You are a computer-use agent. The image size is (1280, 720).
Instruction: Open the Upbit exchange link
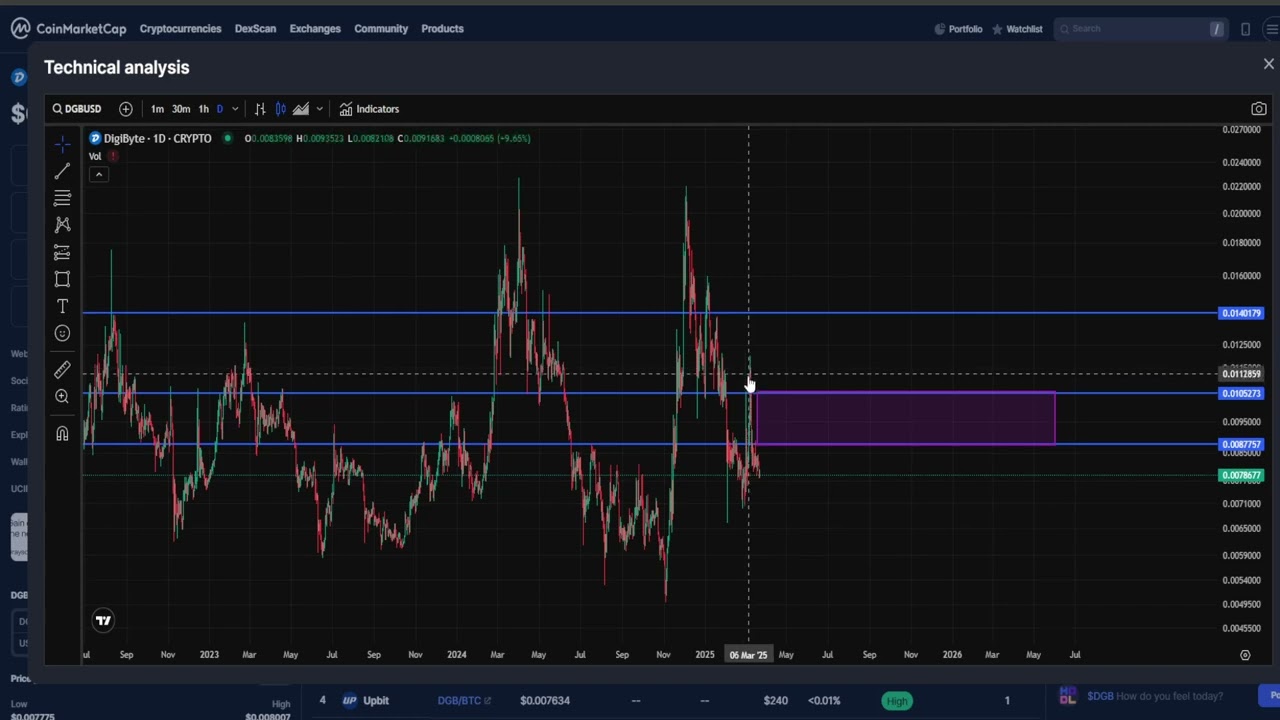coord(376,700)
